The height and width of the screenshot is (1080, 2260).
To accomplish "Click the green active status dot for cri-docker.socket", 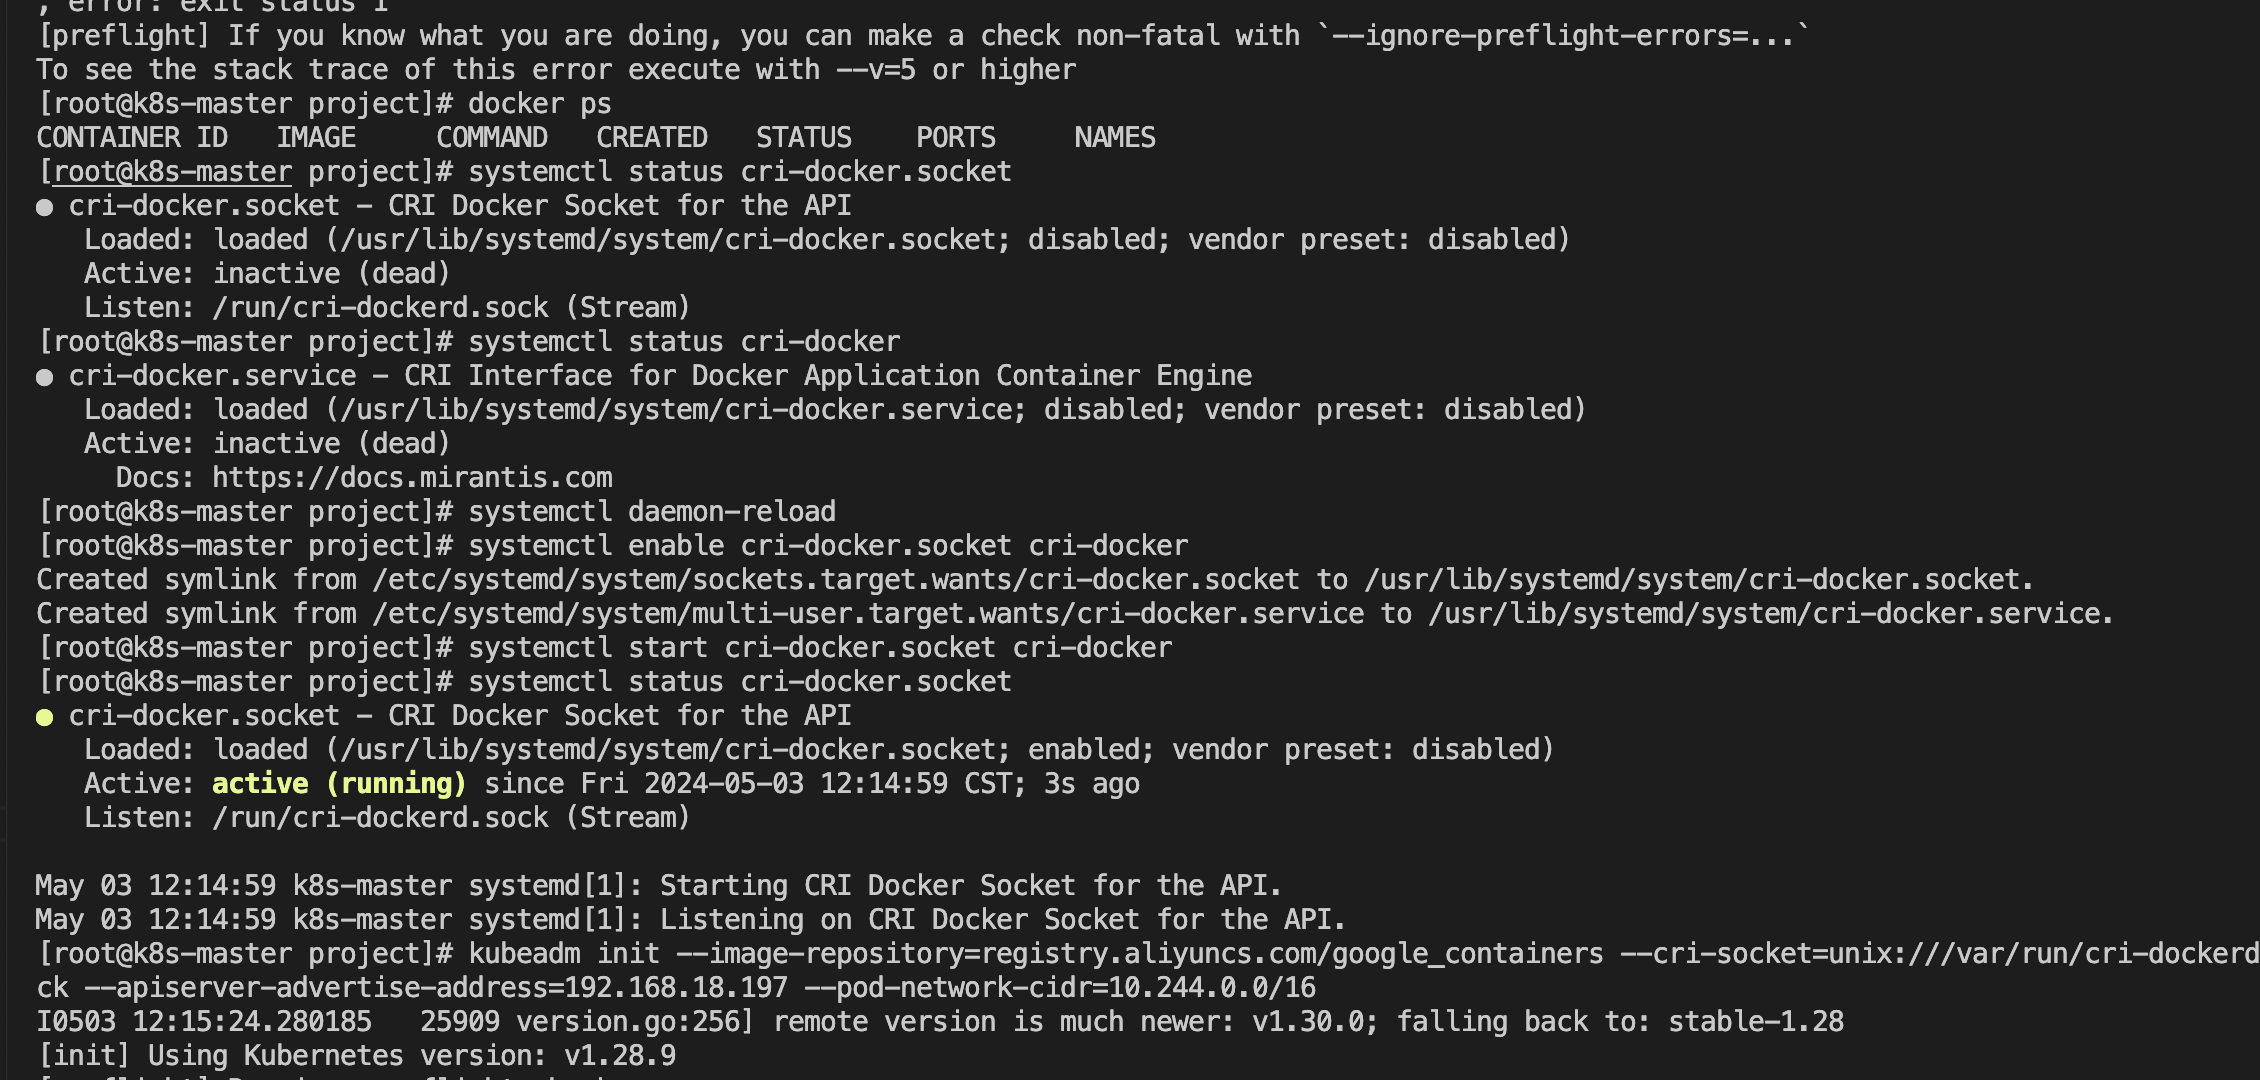I will pos(44,717).
